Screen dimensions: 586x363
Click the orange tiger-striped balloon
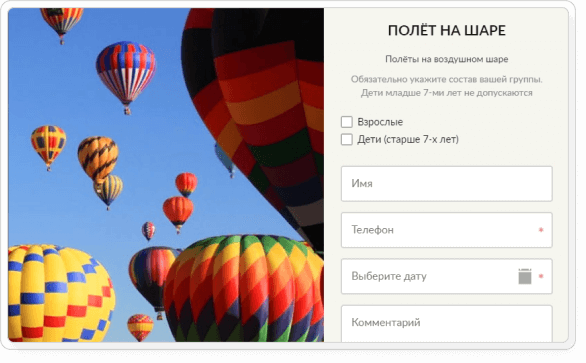click(98, 159)
